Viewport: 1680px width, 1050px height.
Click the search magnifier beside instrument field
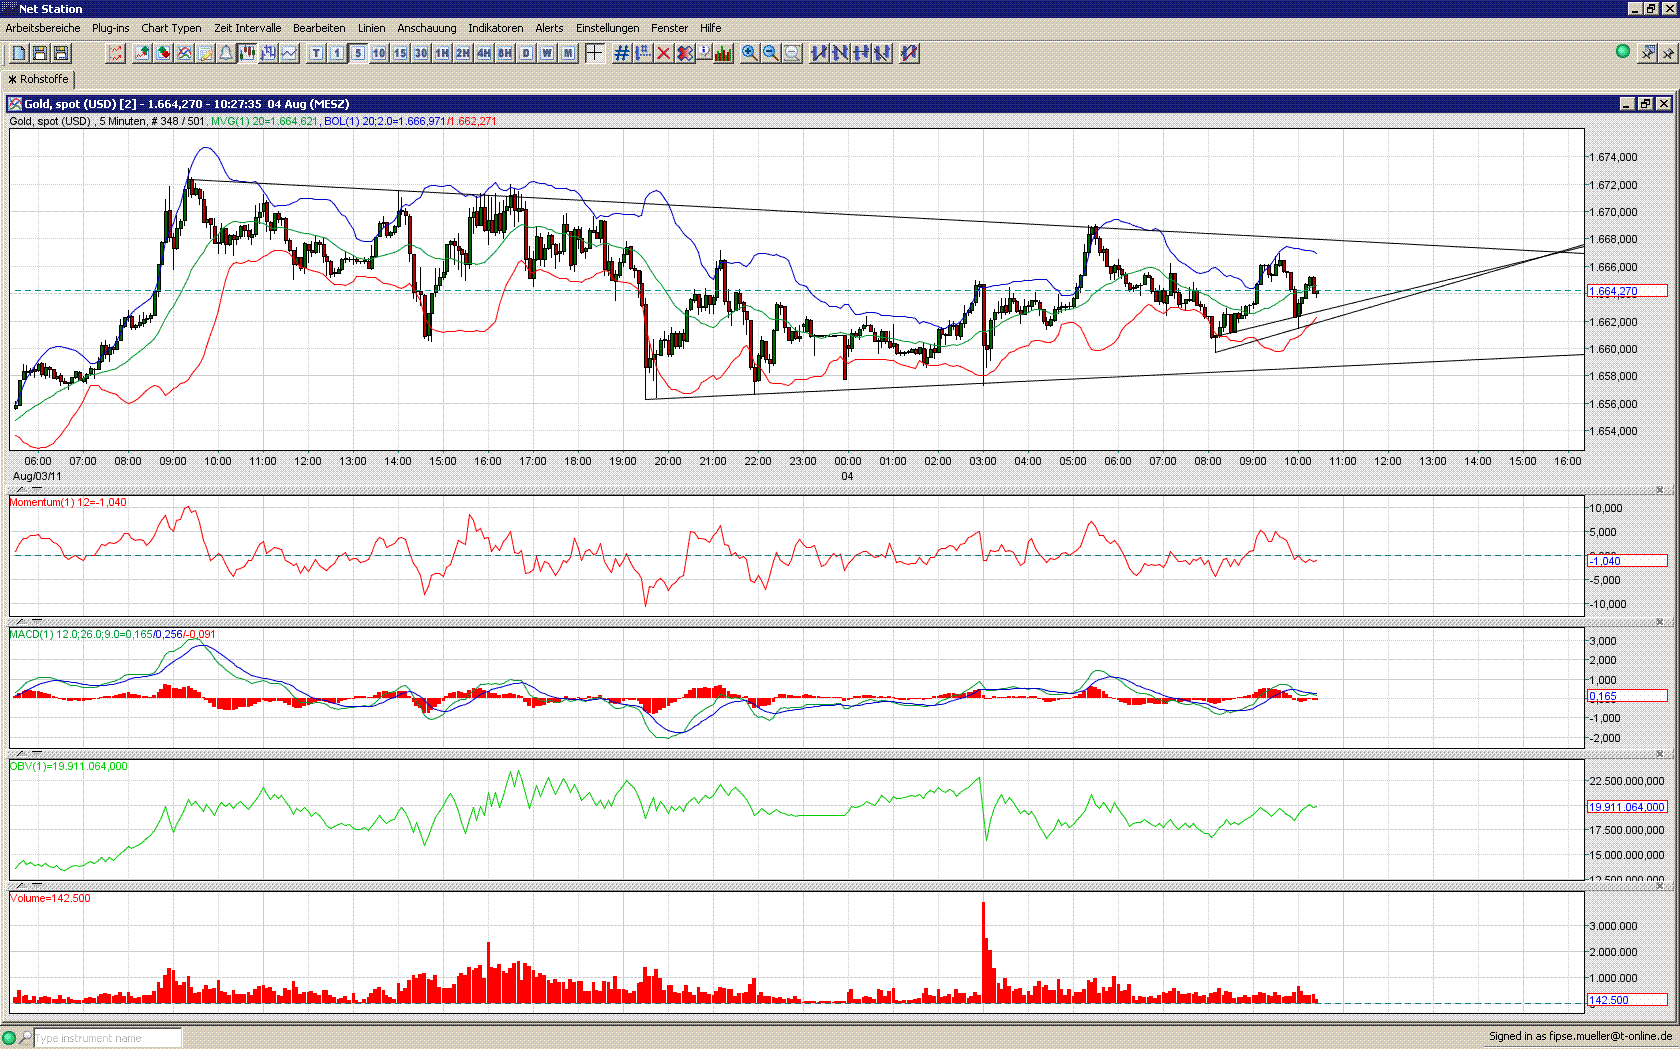pyautogui.click(x=26, y=1038)
